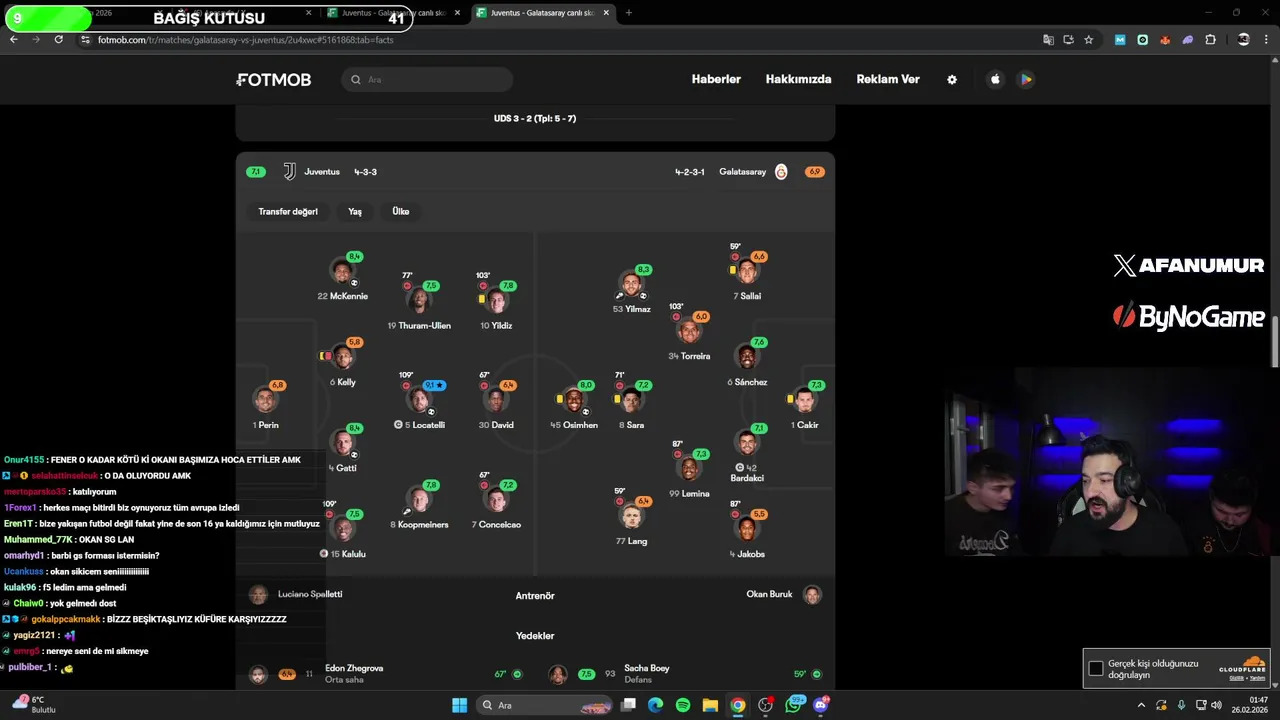This screenshot has width=1280, height=720.
Task: Click the search magnifier icon in FotMob
Action: (356, 80)
